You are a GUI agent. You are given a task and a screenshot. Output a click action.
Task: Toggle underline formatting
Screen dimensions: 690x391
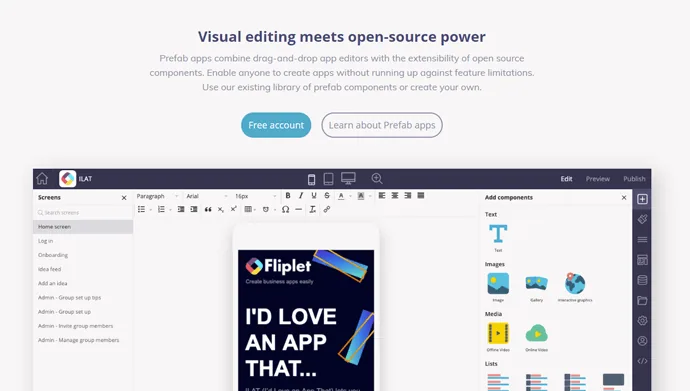click(314, 196)
